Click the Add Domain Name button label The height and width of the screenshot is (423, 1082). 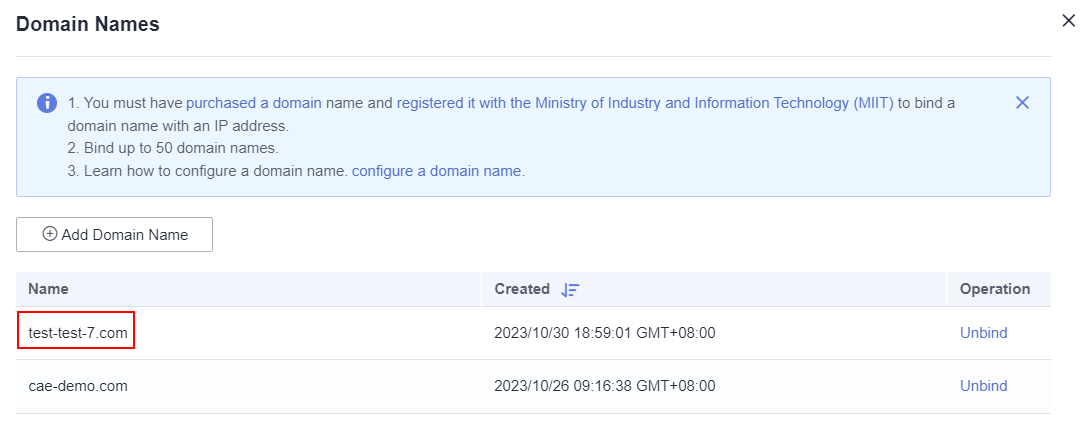tap(125, 234)
